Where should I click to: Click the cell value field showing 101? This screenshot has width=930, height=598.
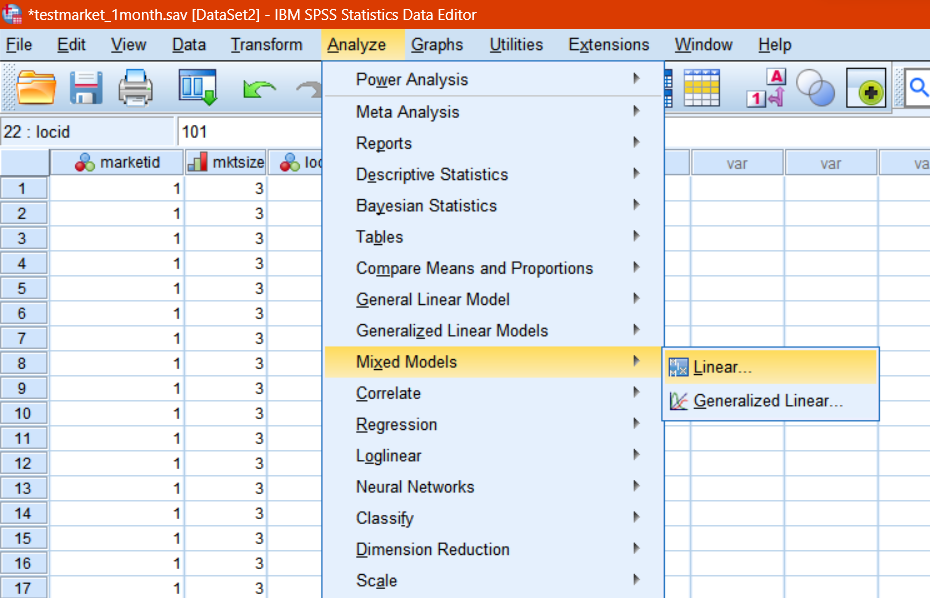pyautogui.click(x=249, y=132)
